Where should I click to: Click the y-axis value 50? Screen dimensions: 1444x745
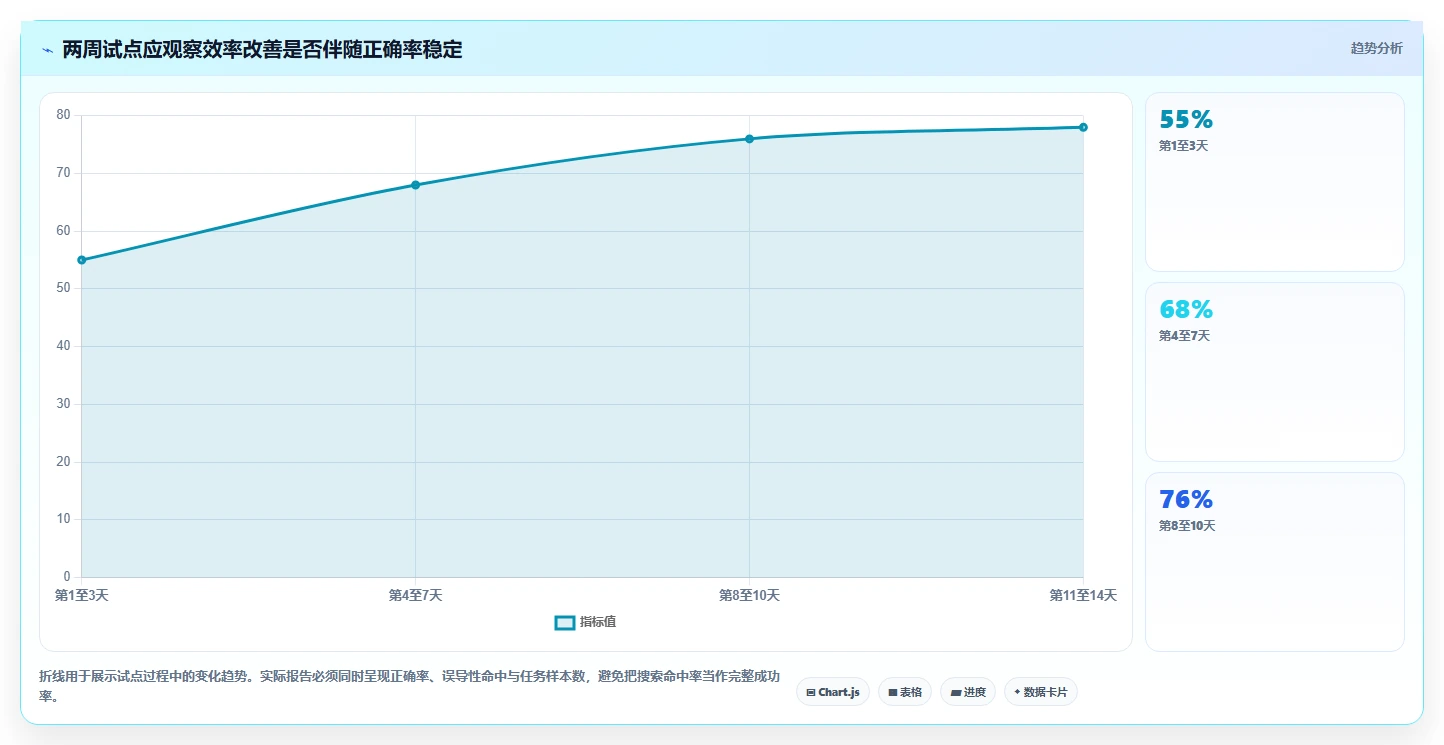pos(64,288)
